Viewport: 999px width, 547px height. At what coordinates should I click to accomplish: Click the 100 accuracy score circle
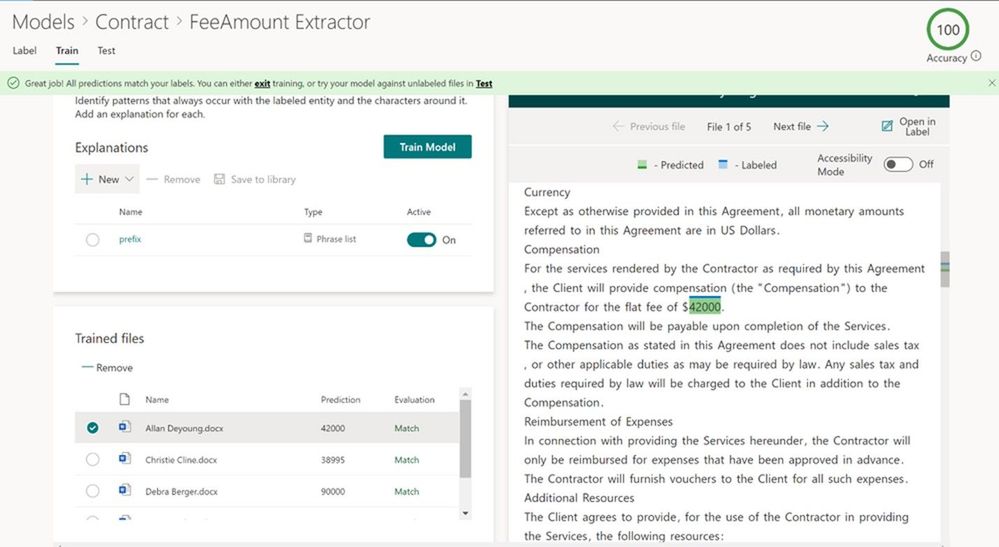947,29
